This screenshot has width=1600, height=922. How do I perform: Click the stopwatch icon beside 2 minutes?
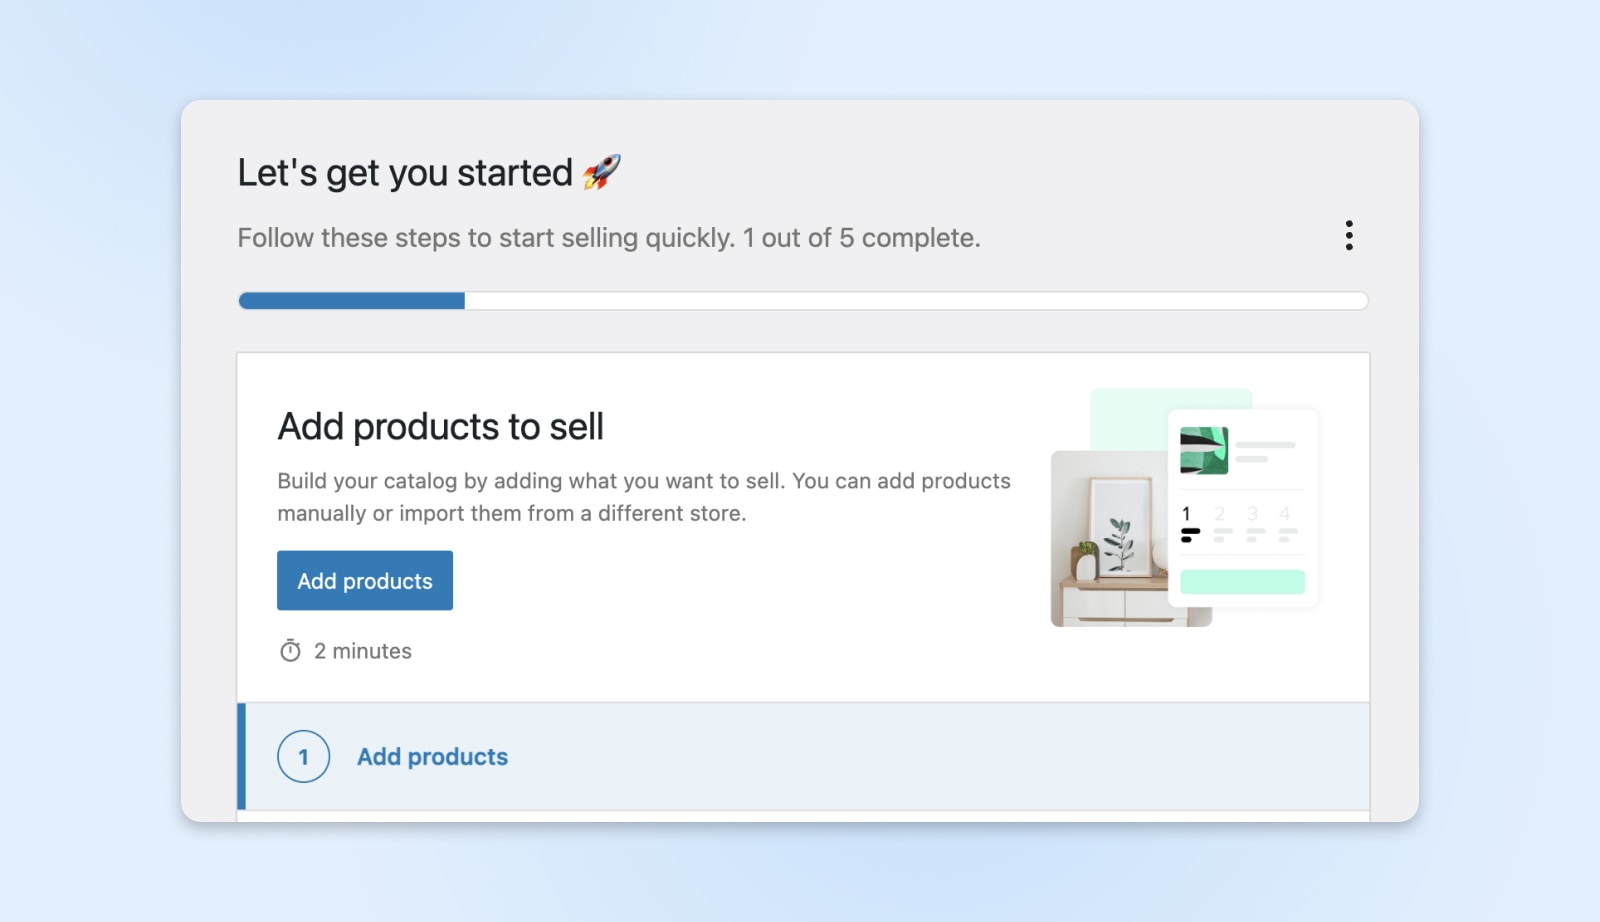(290, 651)
